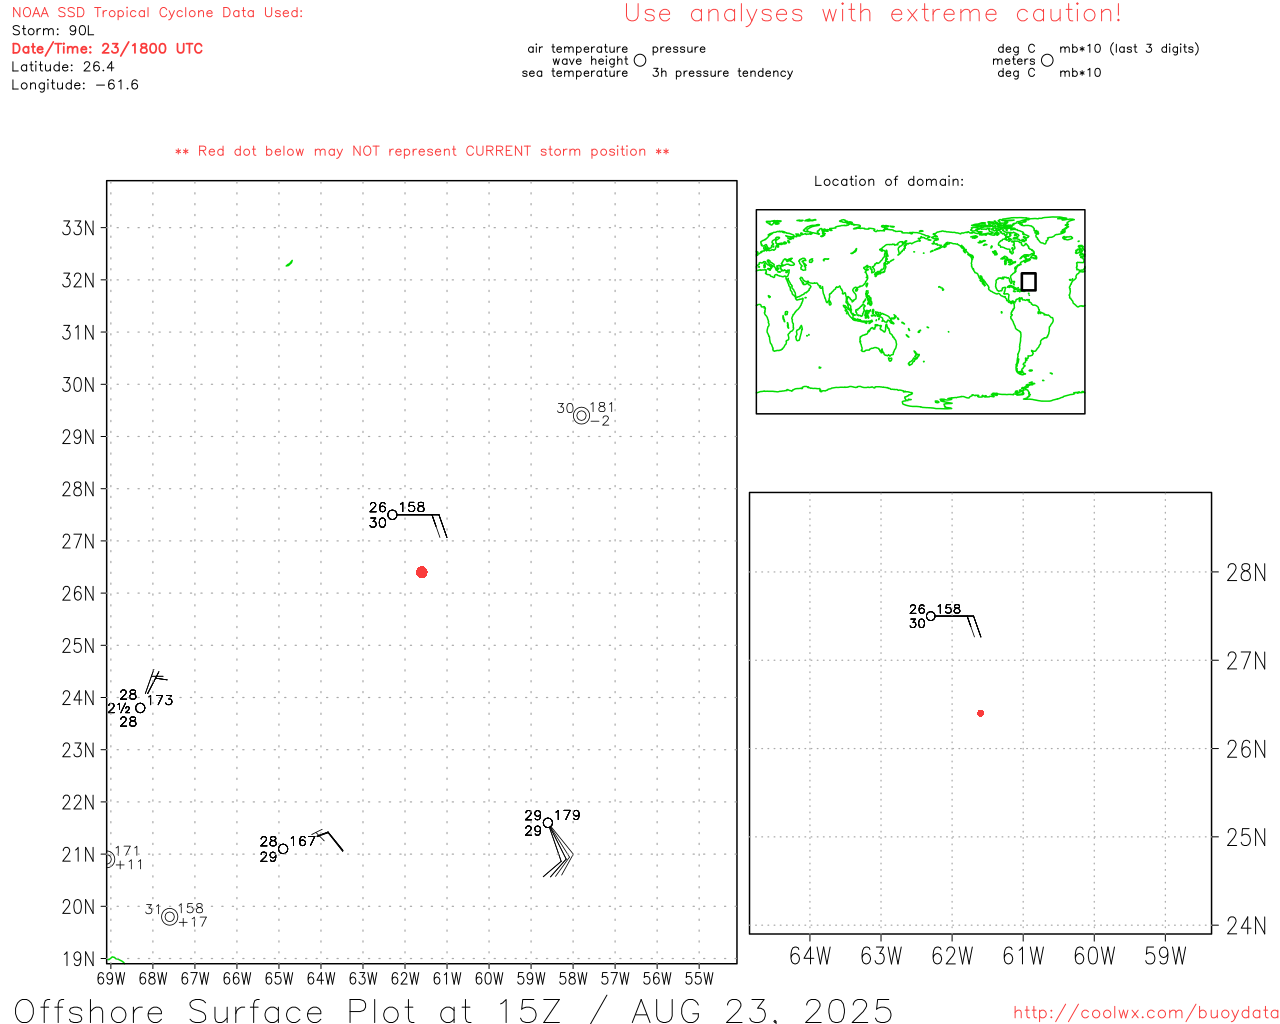
Task: Click the black domain box on world map
Action: (1028, 282)
